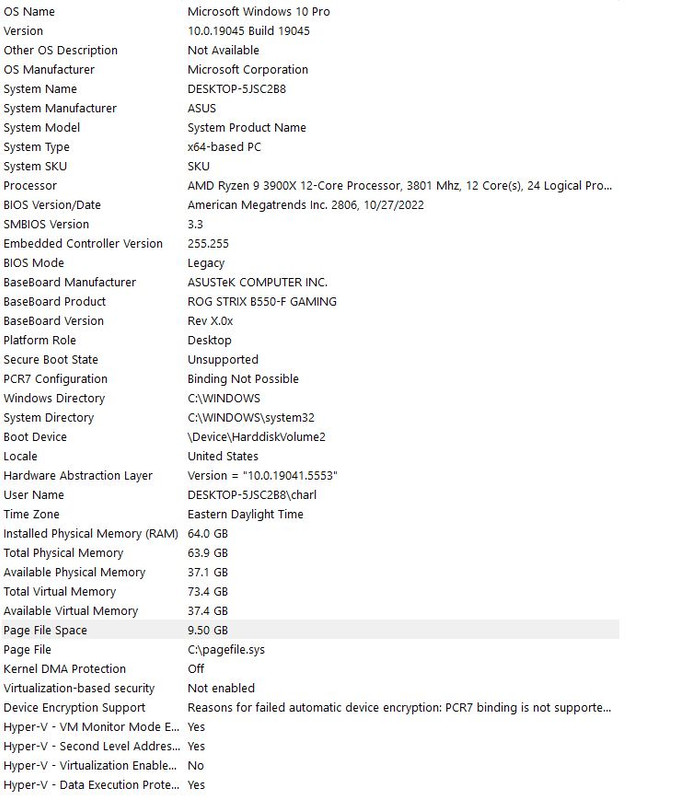Select the System SKU row
Viewport: 680px width, 800px height.
coord(310,166)
